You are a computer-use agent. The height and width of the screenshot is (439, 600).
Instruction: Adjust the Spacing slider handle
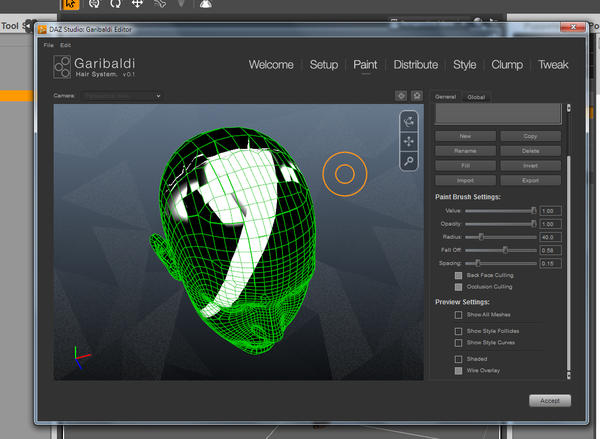click(478, 263)
